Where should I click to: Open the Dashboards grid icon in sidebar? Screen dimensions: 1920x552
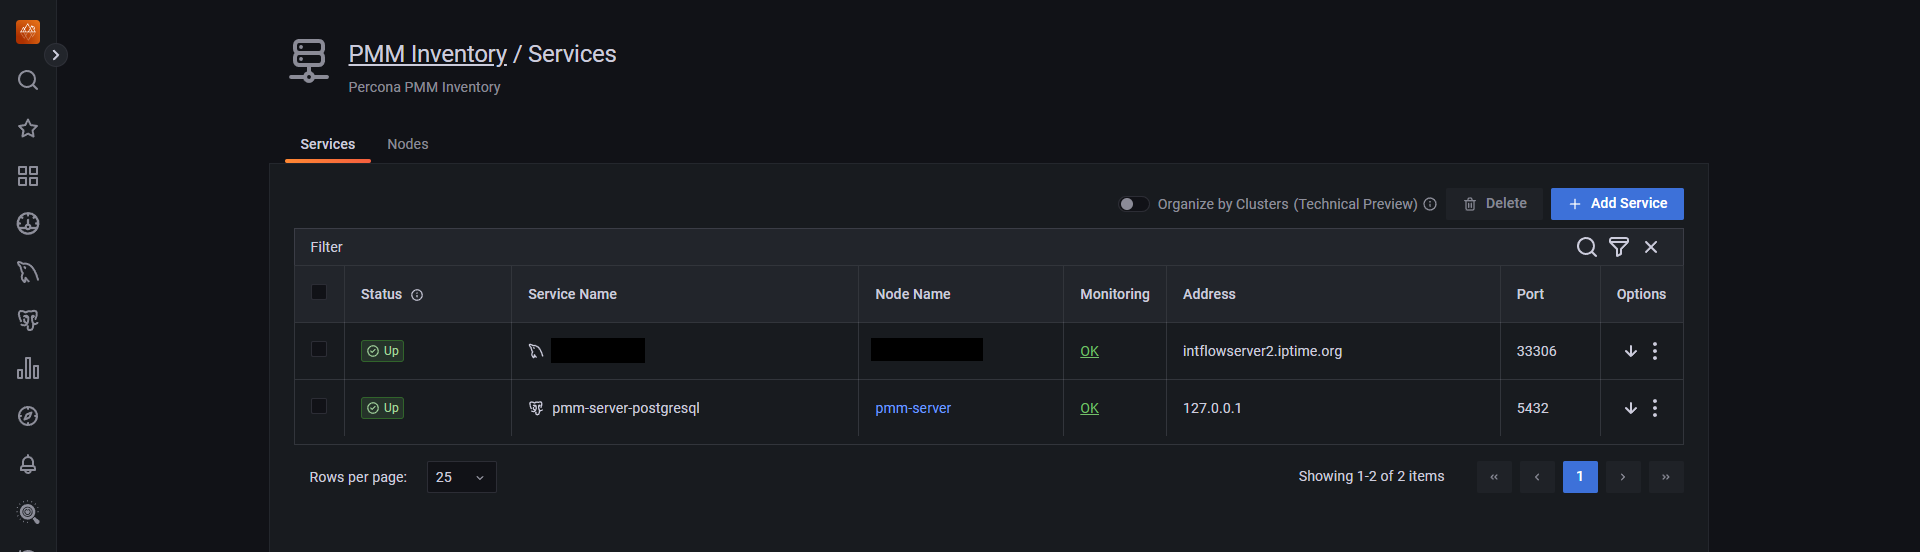click(x=28, y=176)
